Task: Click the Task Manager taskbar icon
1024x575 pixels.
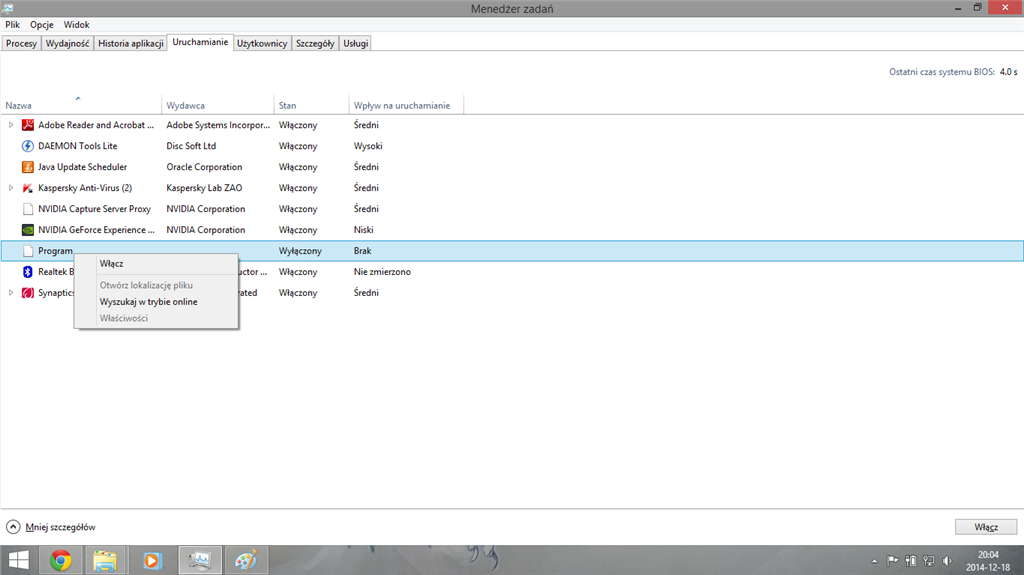Action: point(200,561)
